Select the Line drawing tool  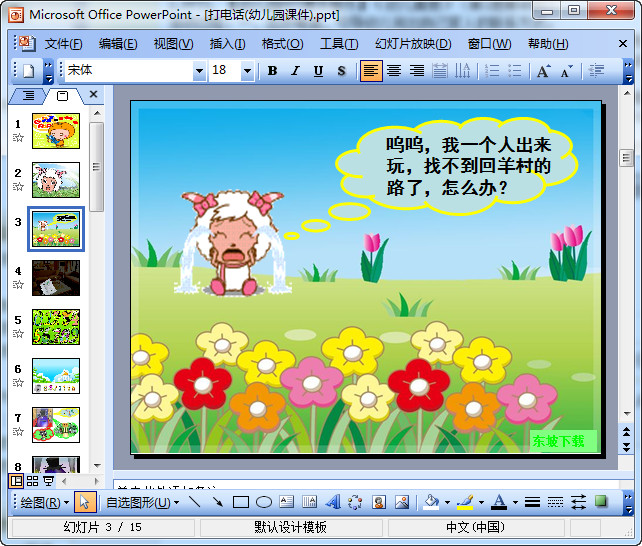coord(194,502)
